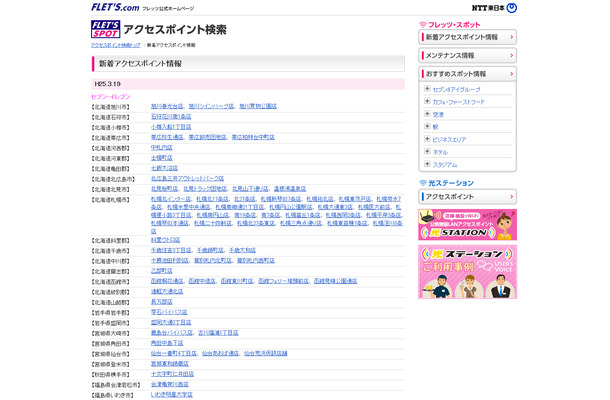Click the 光ステーション ご利用事例 banner
Viewport: 610px width, 400px height.
467,272
